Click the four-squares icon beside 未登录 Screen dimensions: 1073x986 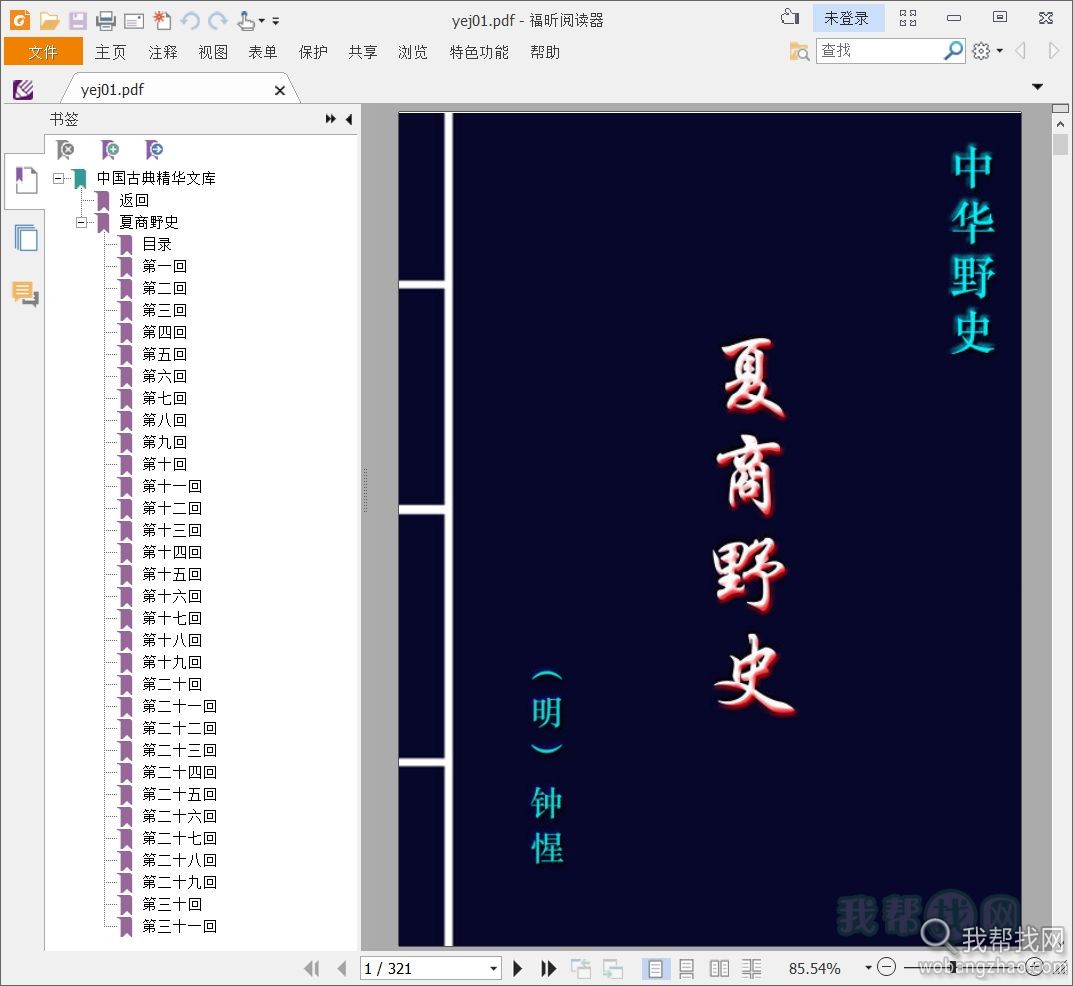click(x=907, y=18)
